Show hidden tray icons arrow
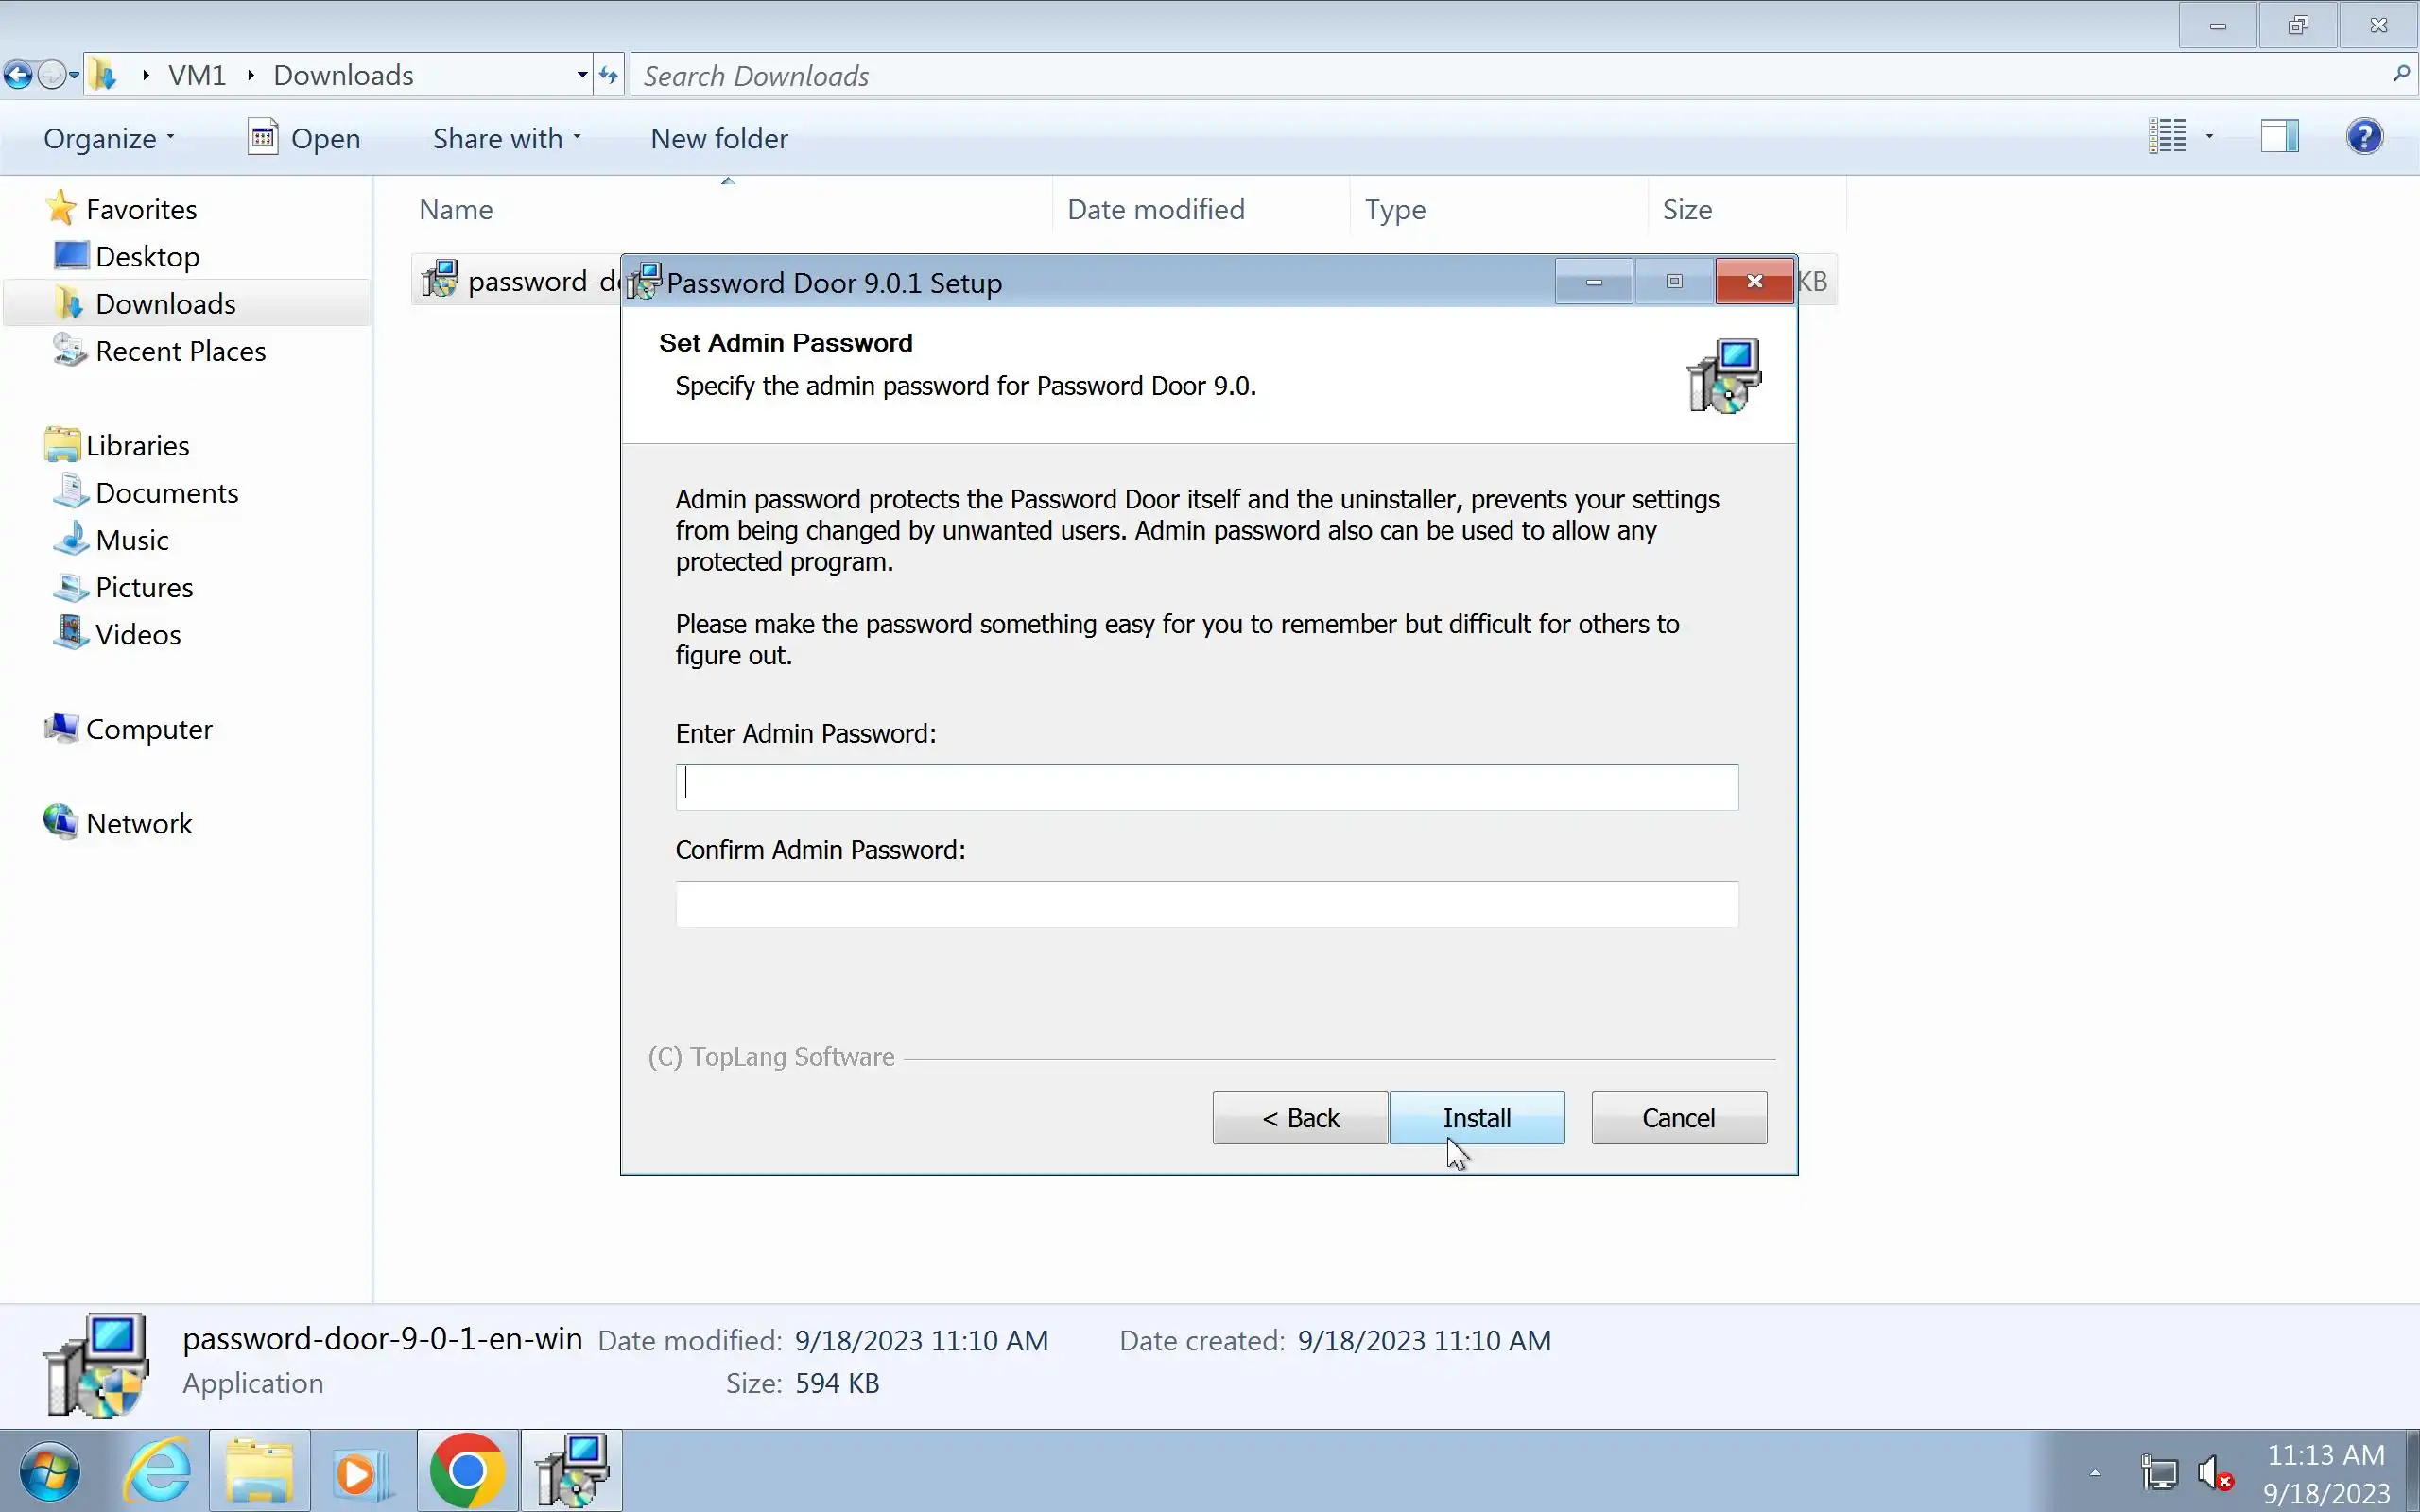This screenshot has height=1512, width=2420. 2094,1472
